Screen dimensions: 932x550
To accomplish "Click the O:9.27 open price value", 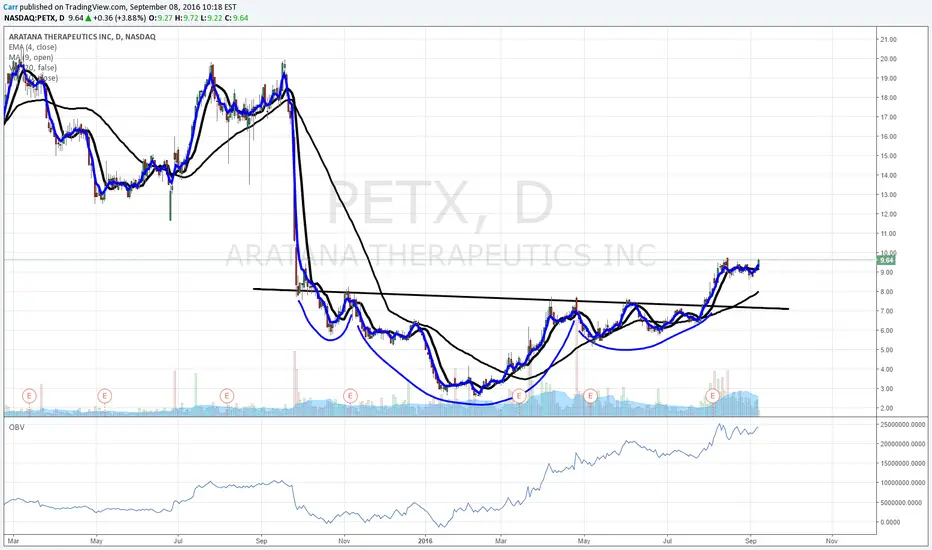I will [x=160, y=18].
